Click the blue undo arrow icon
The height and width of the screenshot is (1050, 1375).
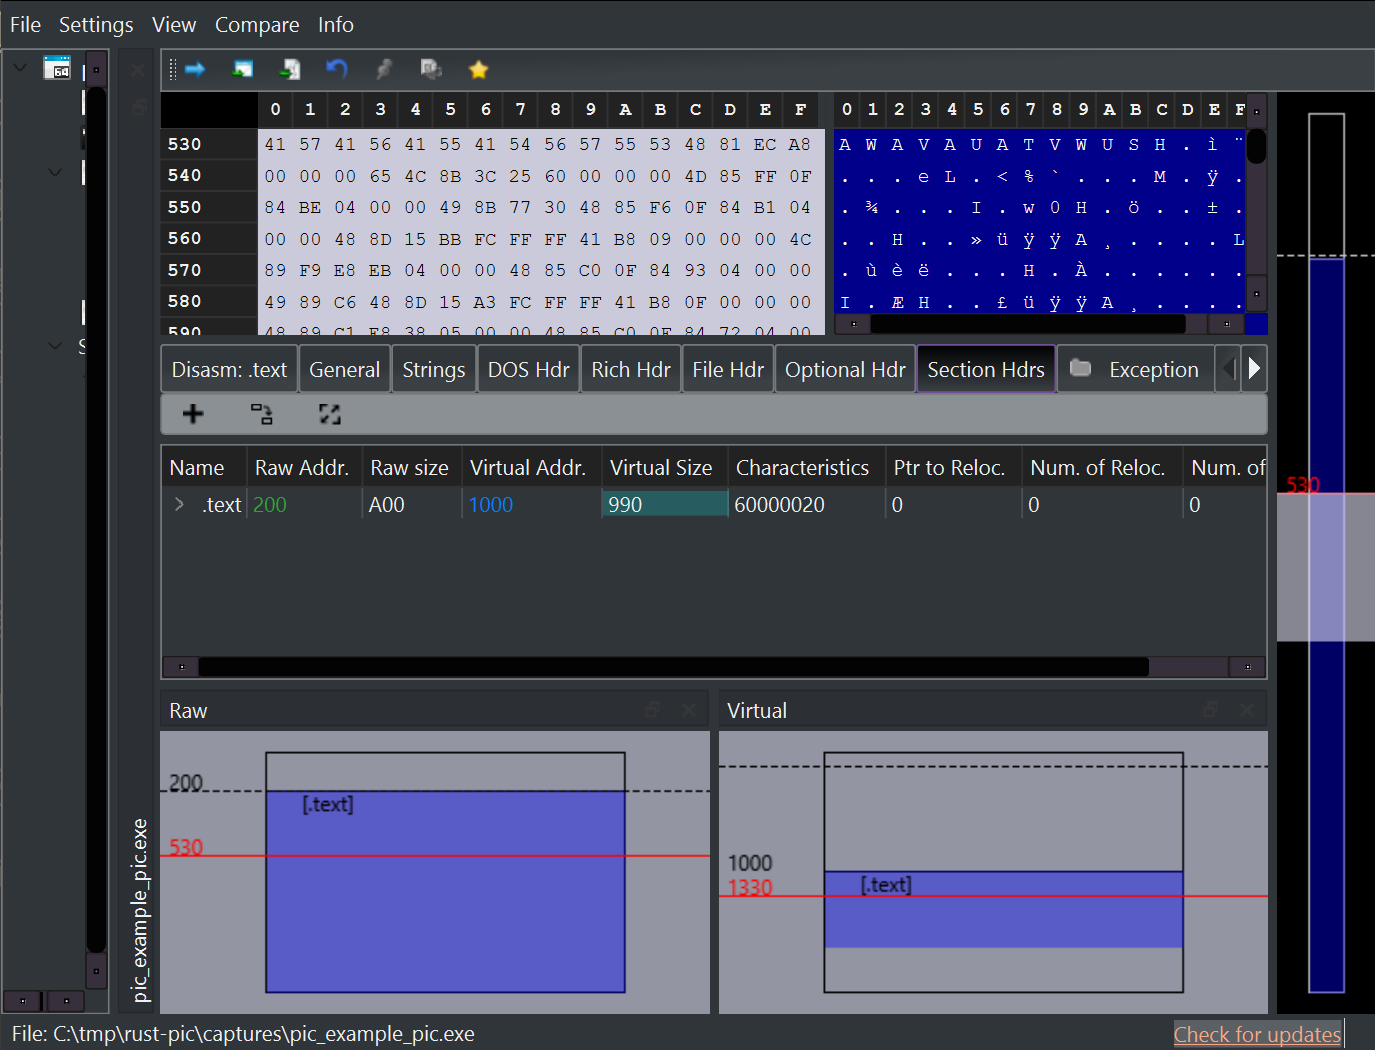(x=337, y=68)
